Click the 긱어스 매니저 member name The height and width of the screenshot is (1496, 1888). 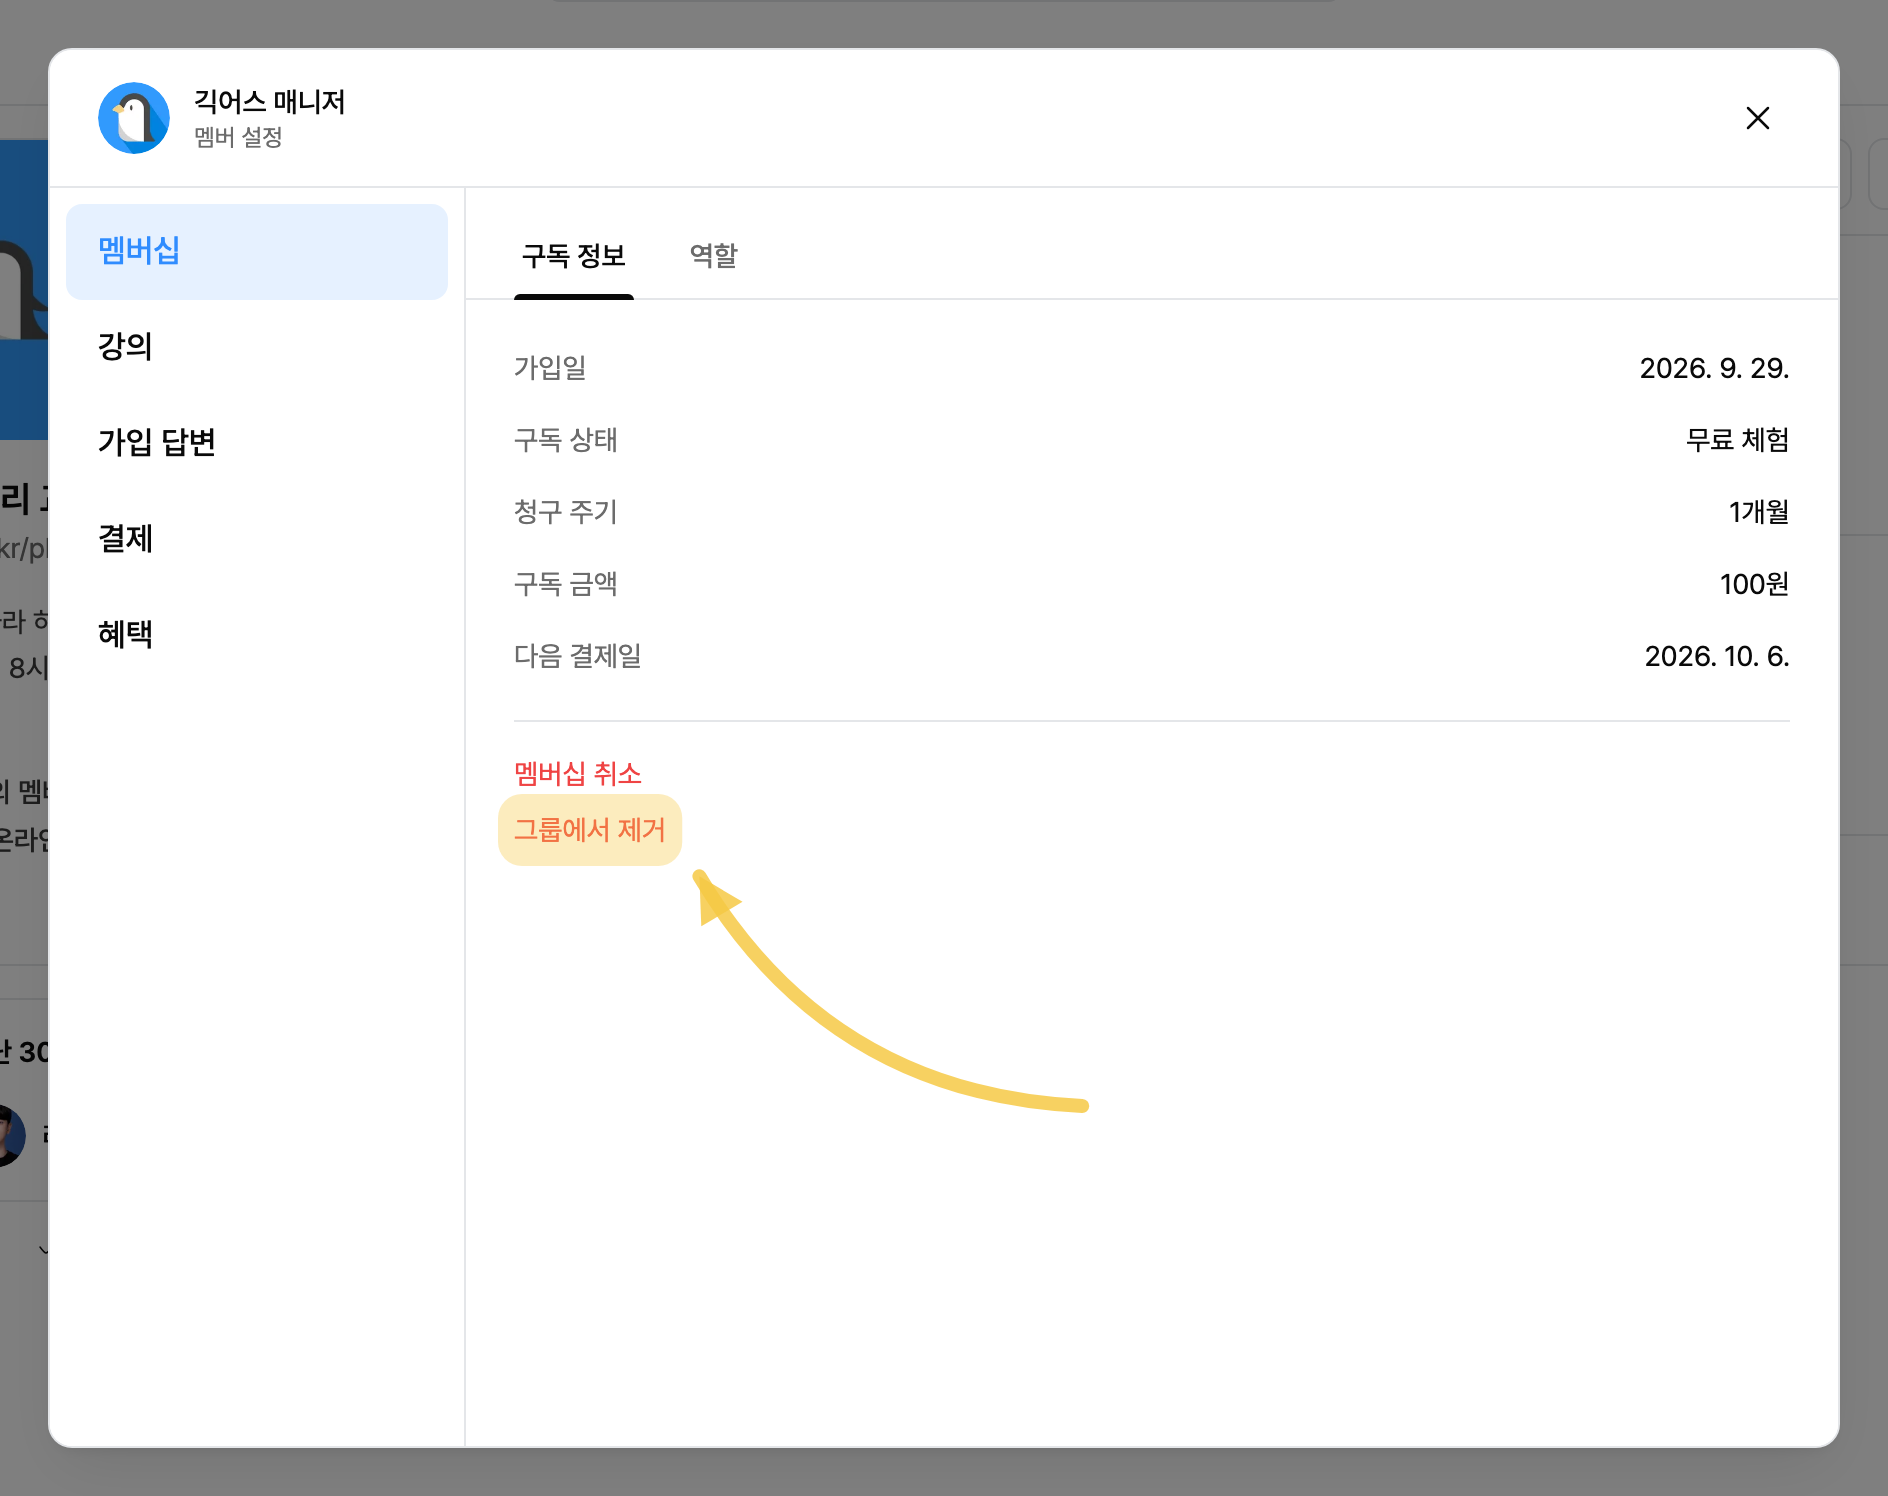[270, 101]
